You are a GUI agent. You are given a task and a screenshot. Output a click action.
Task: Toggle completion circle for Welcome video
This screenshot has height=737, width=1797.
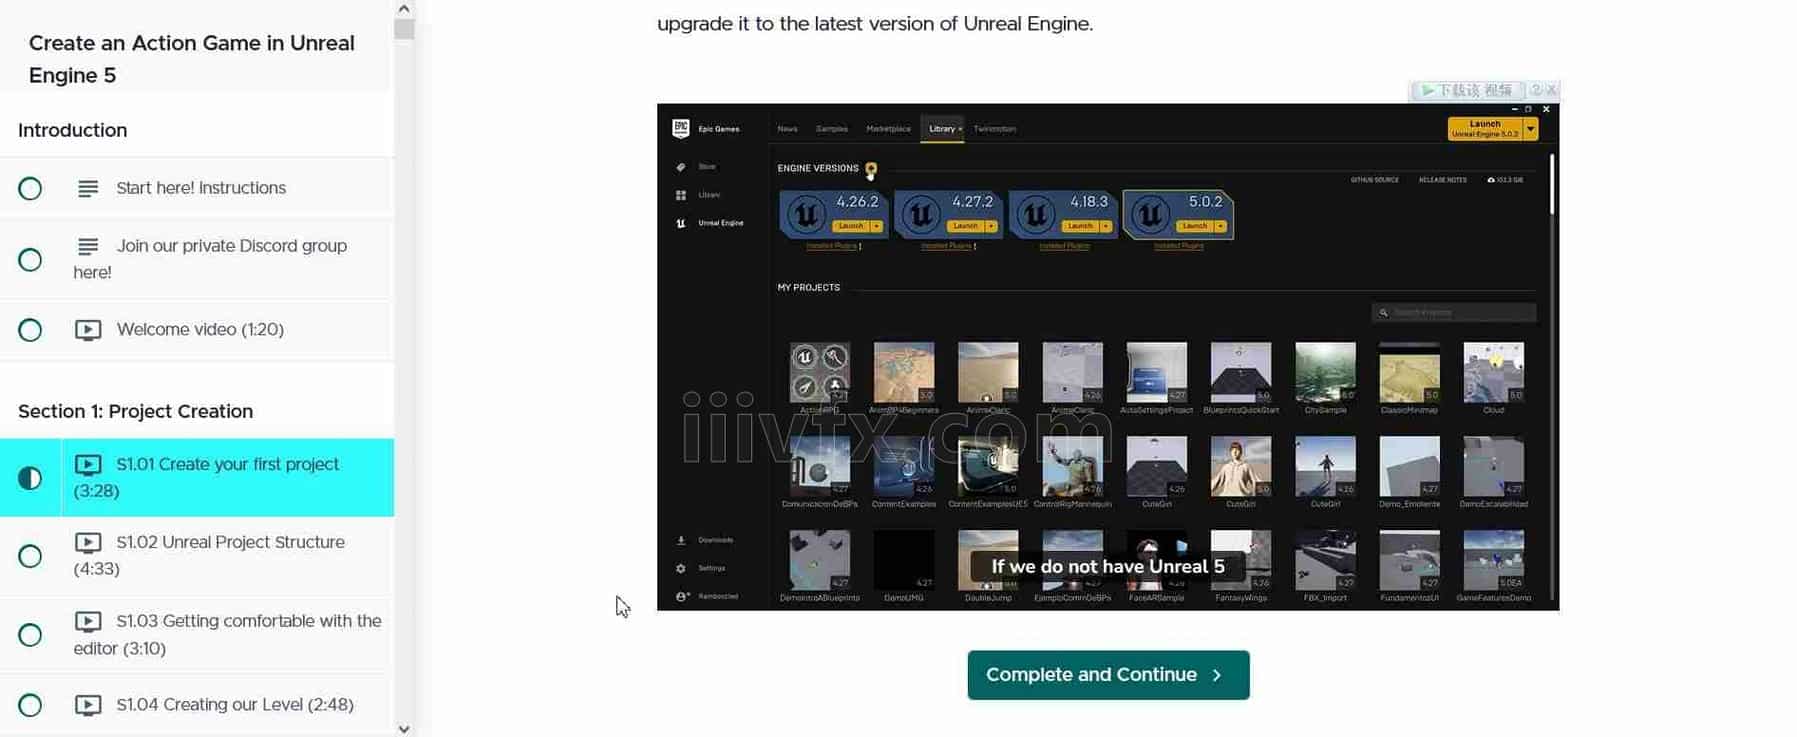[30, 330]
